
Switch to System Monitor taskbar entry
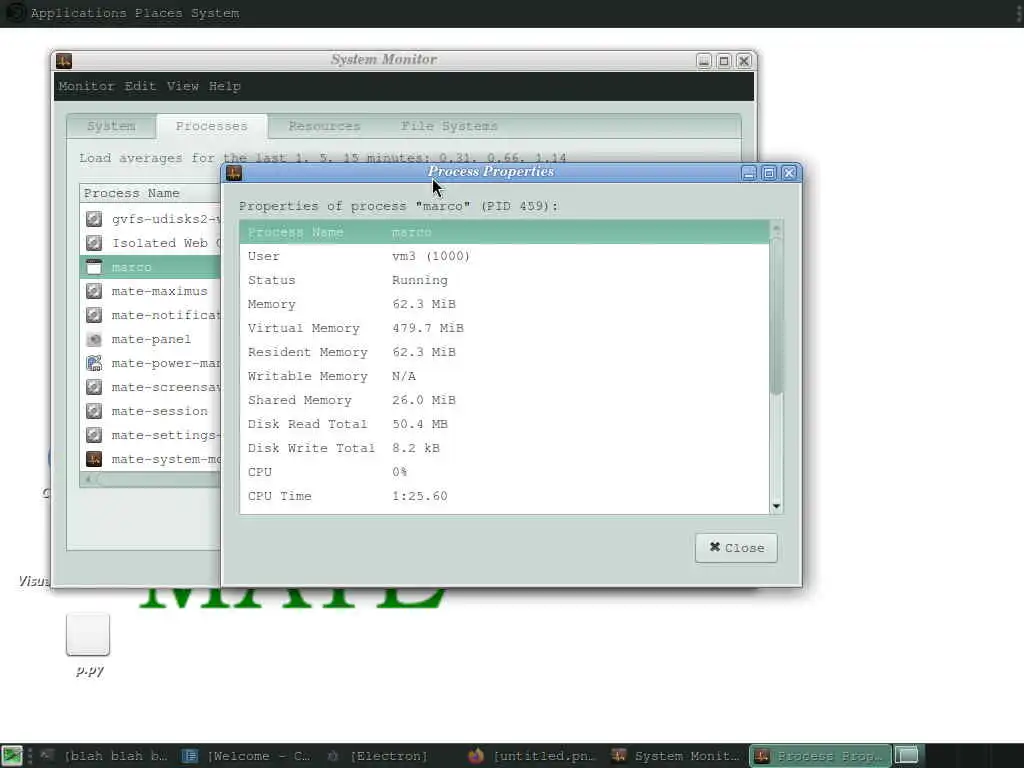pyautogui.click(x=676, y=756)
